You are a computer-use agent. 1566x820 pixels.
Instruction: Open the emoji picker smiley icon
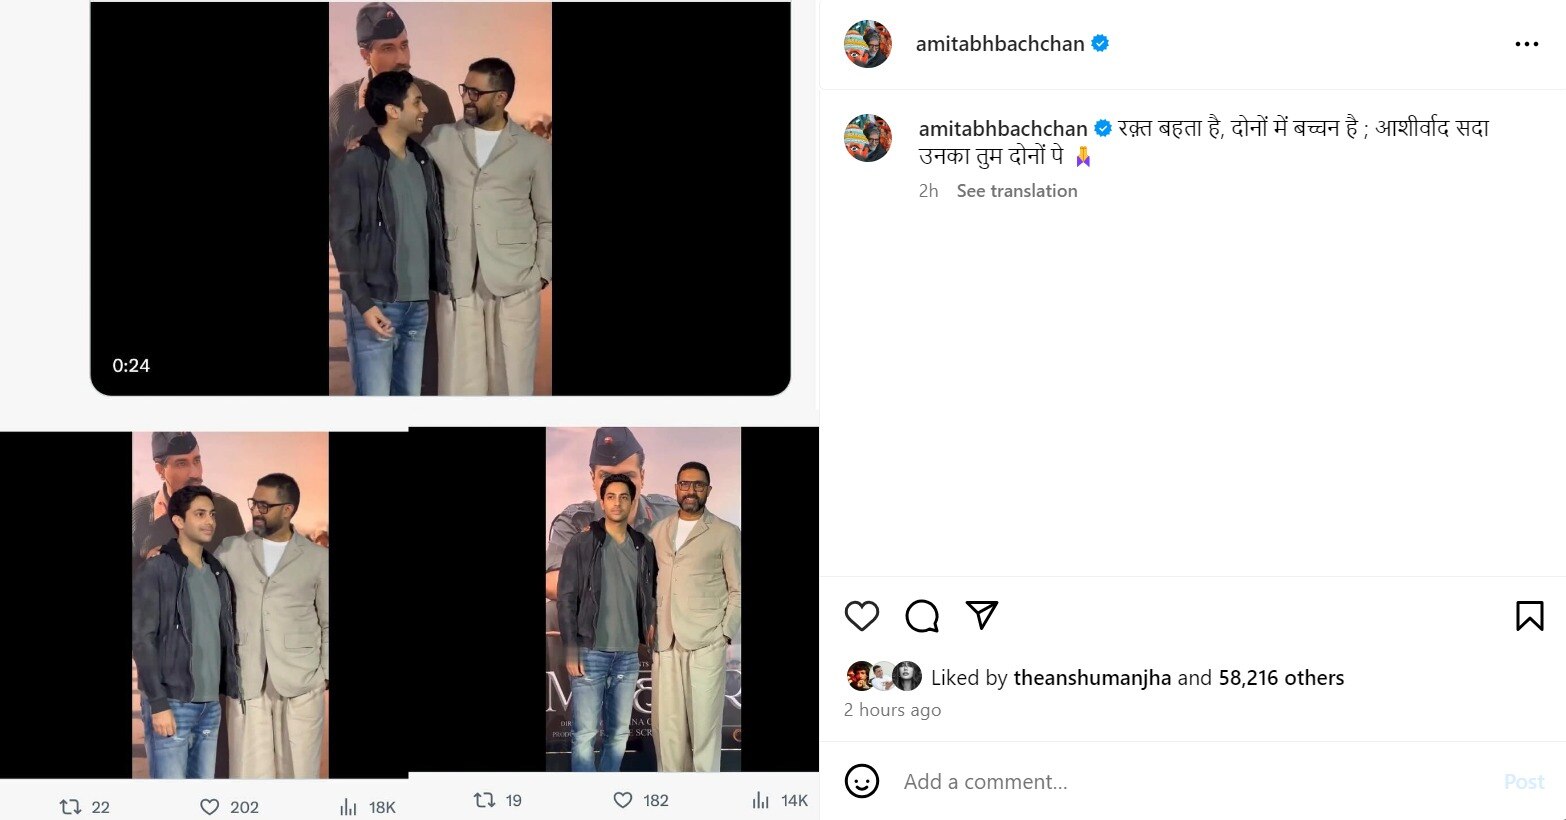point(861,781)
